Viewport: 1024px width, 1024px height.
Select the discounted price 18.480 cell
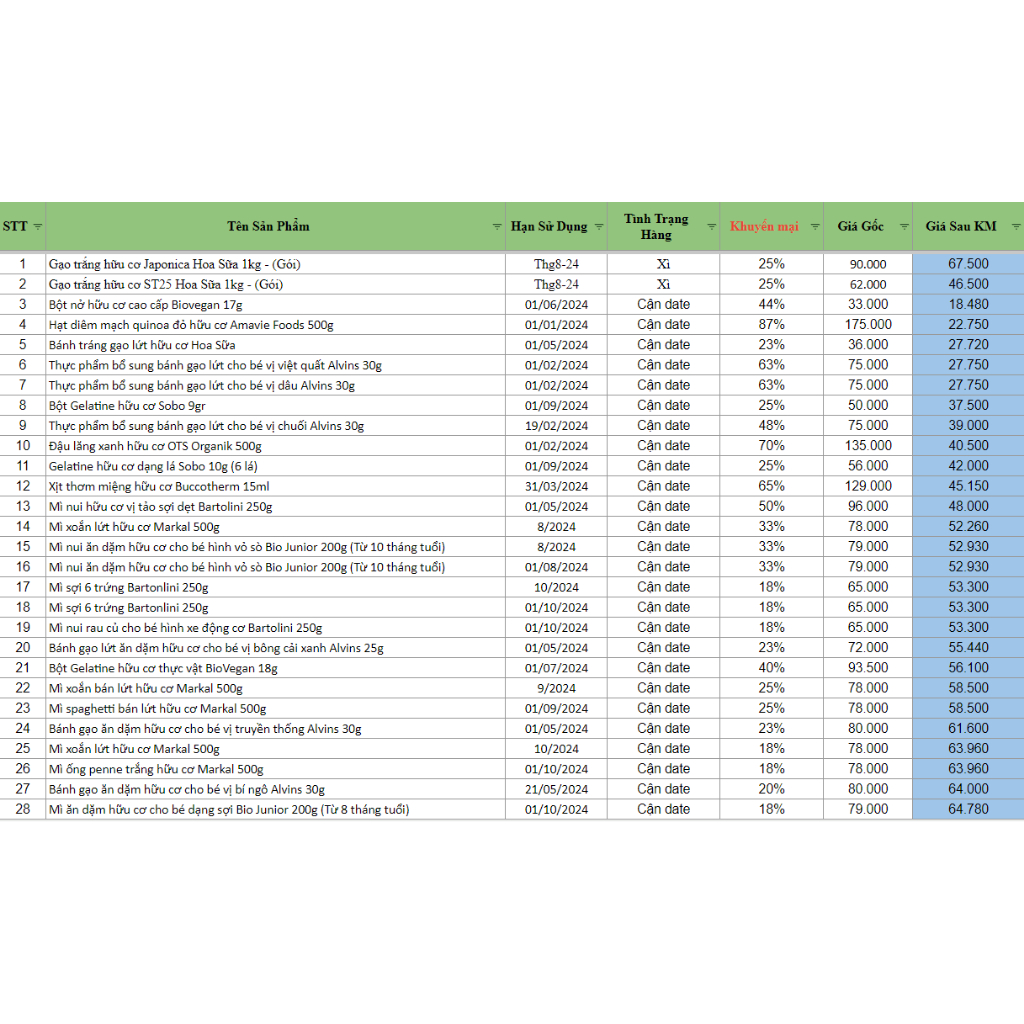pos(968,304)
